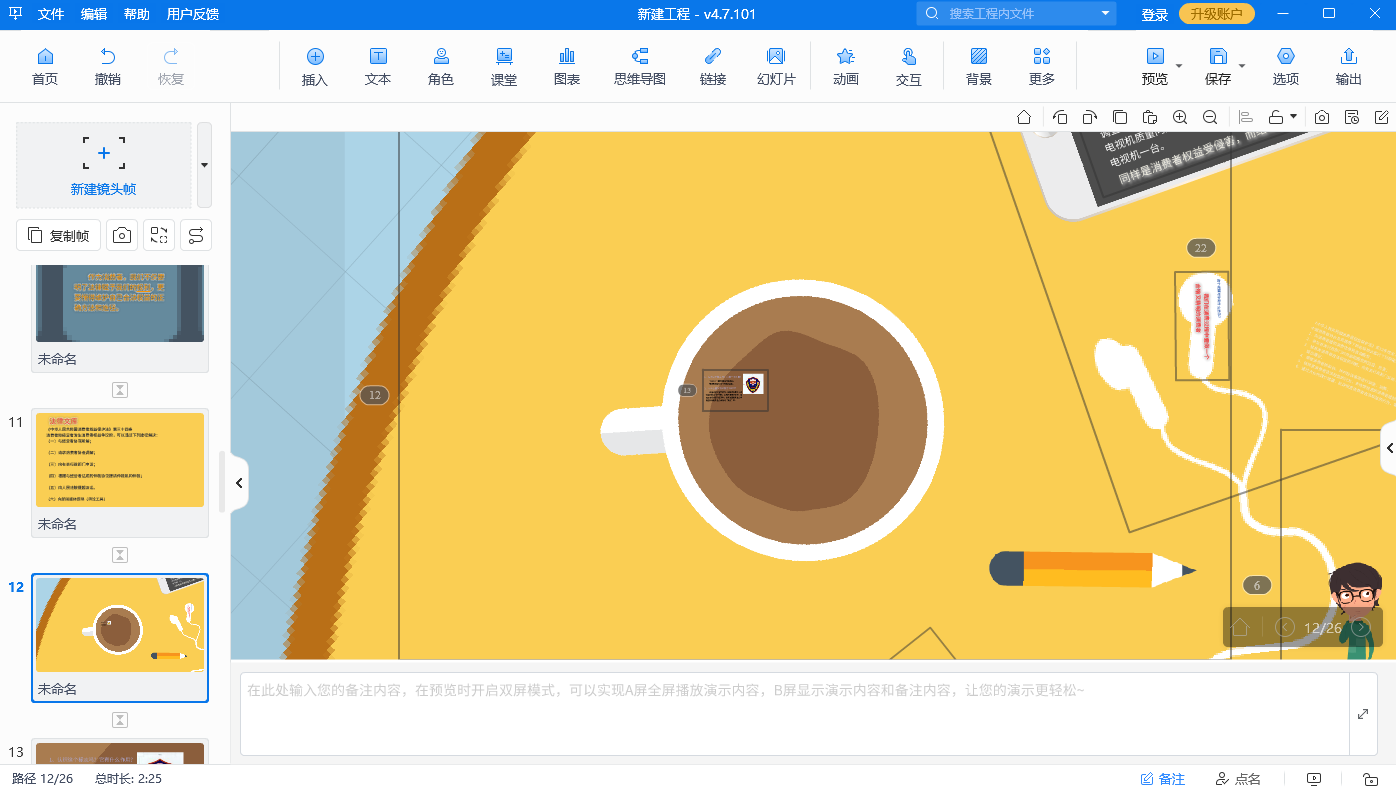Click the frame swap icon in sidebar
Image resolution: width=1396 pixels, height=790 pixels.
[x=159, y=235]
